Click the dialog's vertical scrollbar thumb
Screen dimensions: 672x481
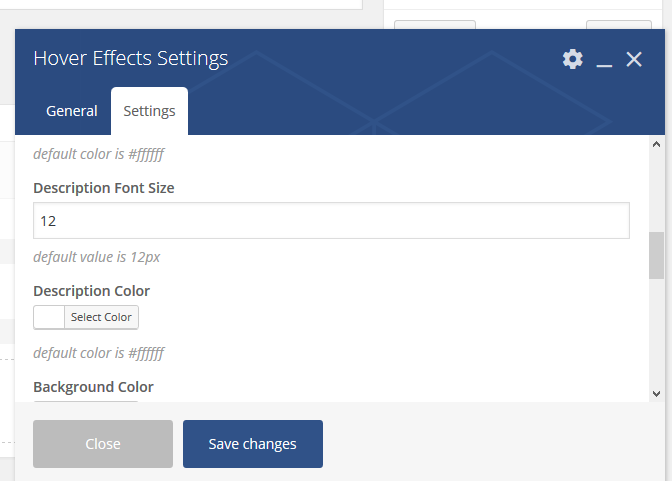click(x=656, y=256)
